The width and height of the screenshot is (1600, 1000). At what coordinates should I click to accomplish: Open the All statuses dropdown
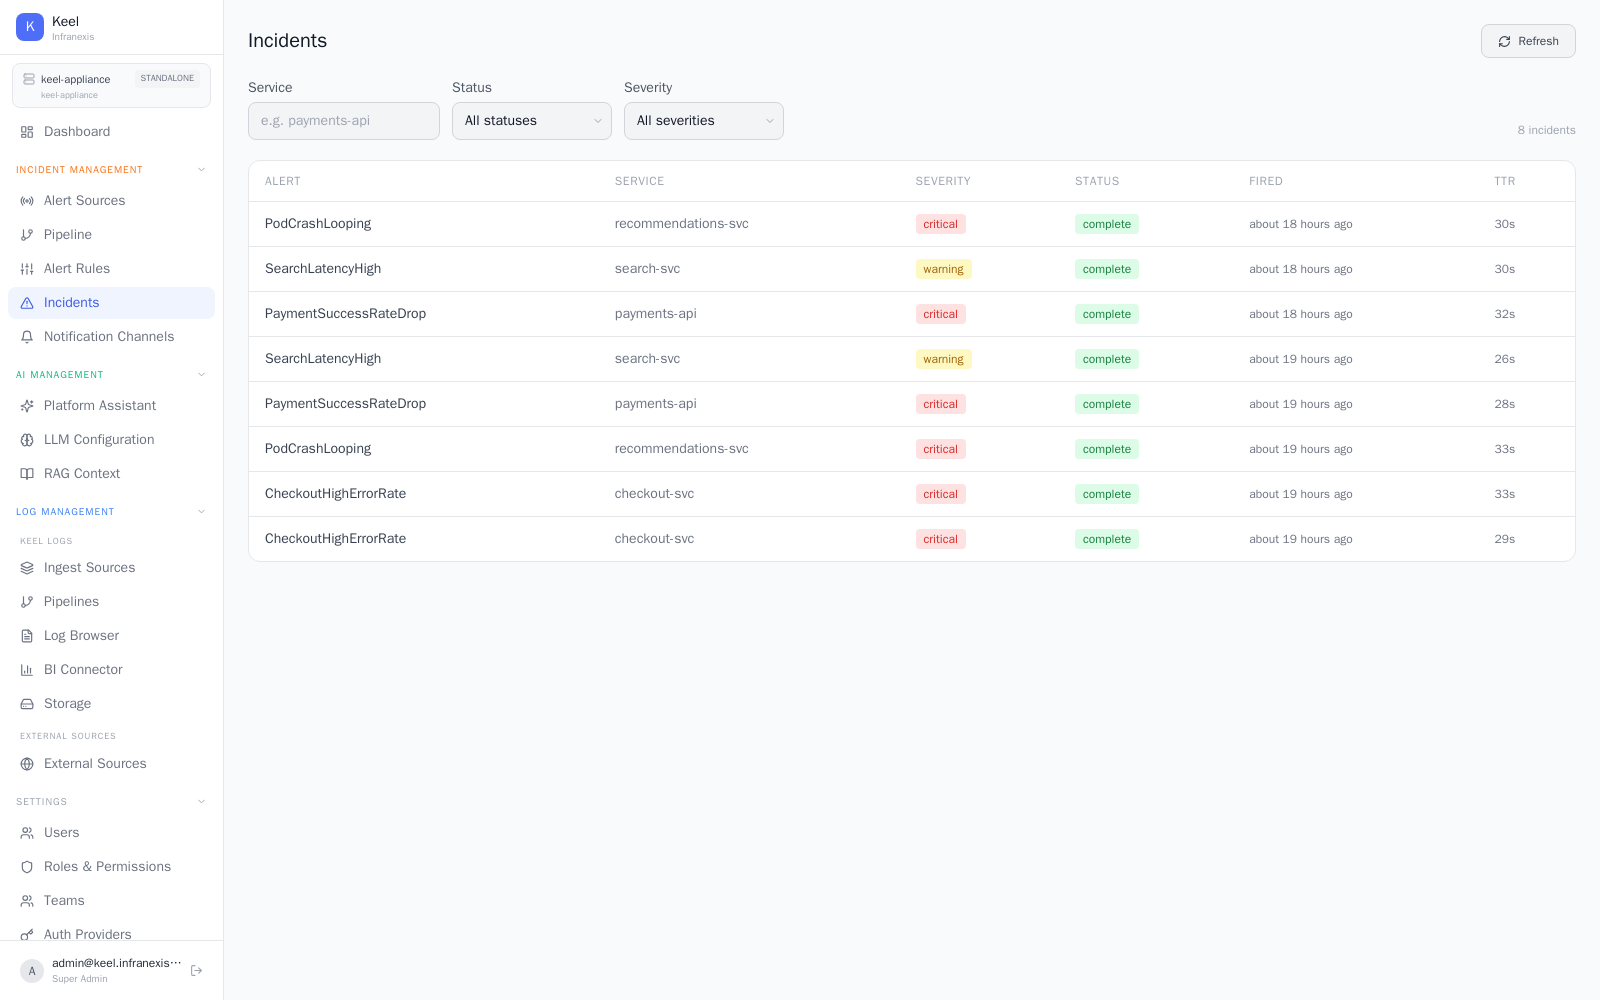click(x=532, y=121)
